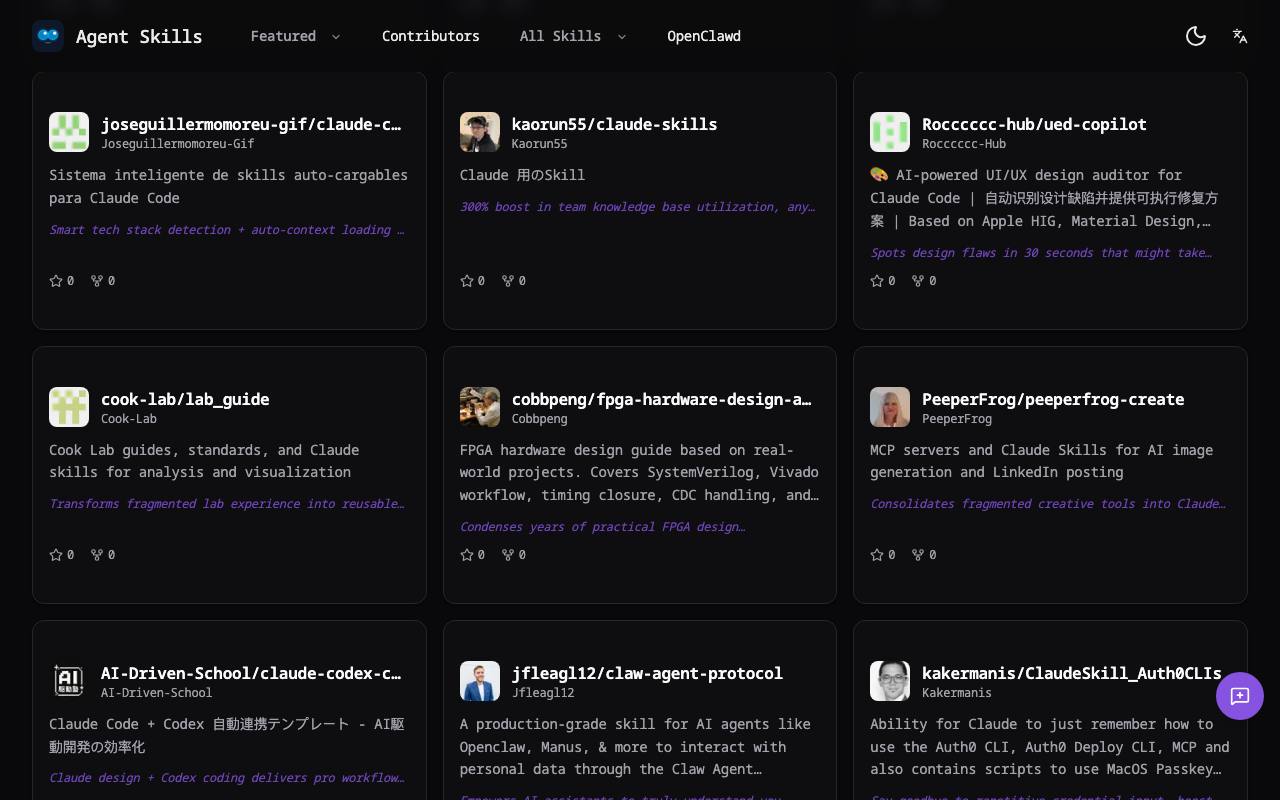Viewport: 1280px width, 800px height.
Task: Open jfleagl12 avatar photo
Action: tap(480, 681)
